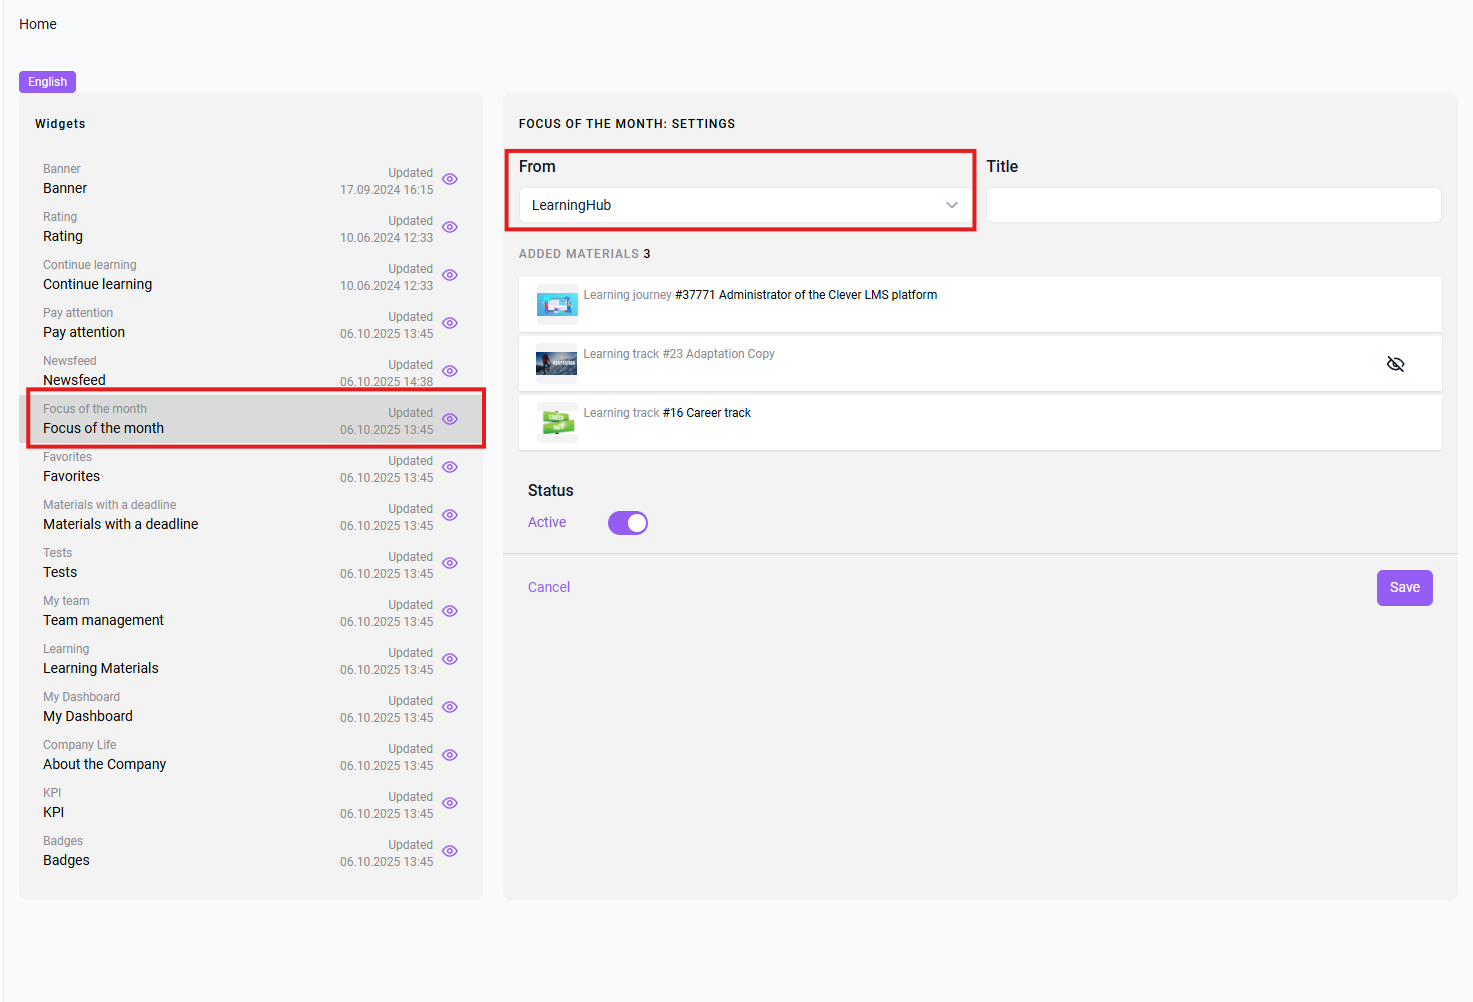Click '#16 Career track' material text
Screen dimensions: 1473x1002
click(x=707, y=413)
